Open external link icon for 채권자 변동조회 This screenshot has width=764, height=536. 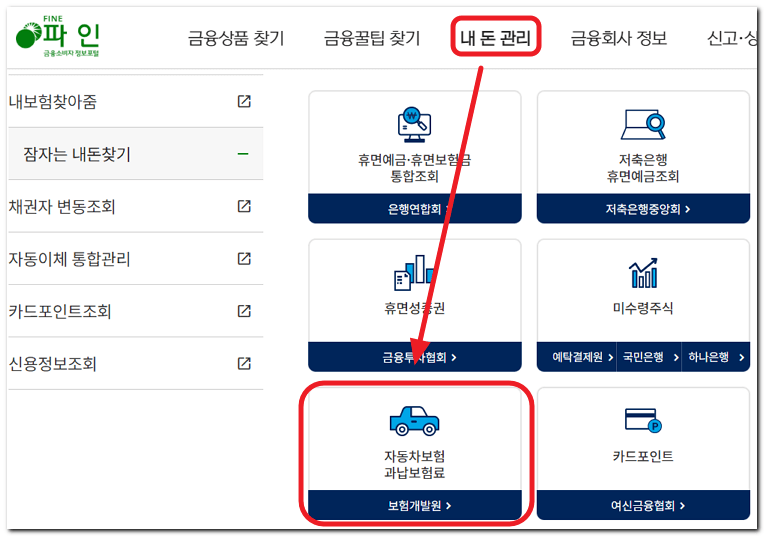pos(244,206)
